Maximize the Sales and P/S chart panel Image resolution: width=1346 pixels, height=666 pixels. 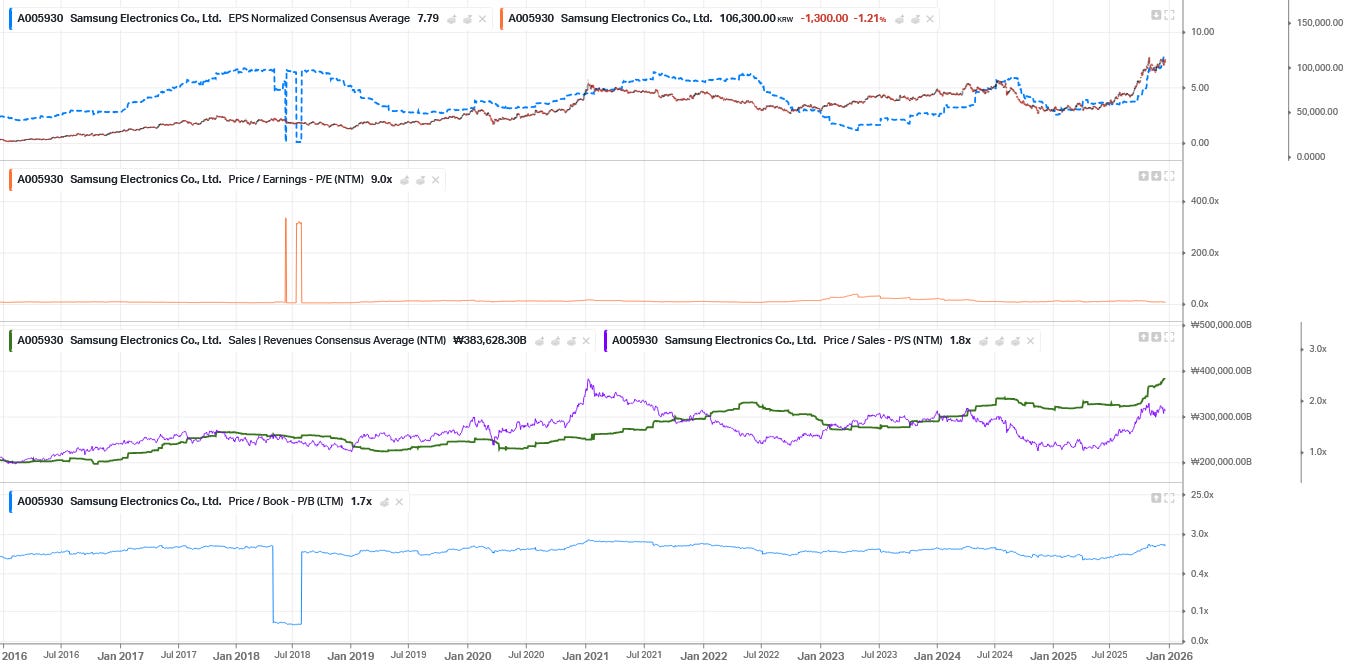[1169, 337]
